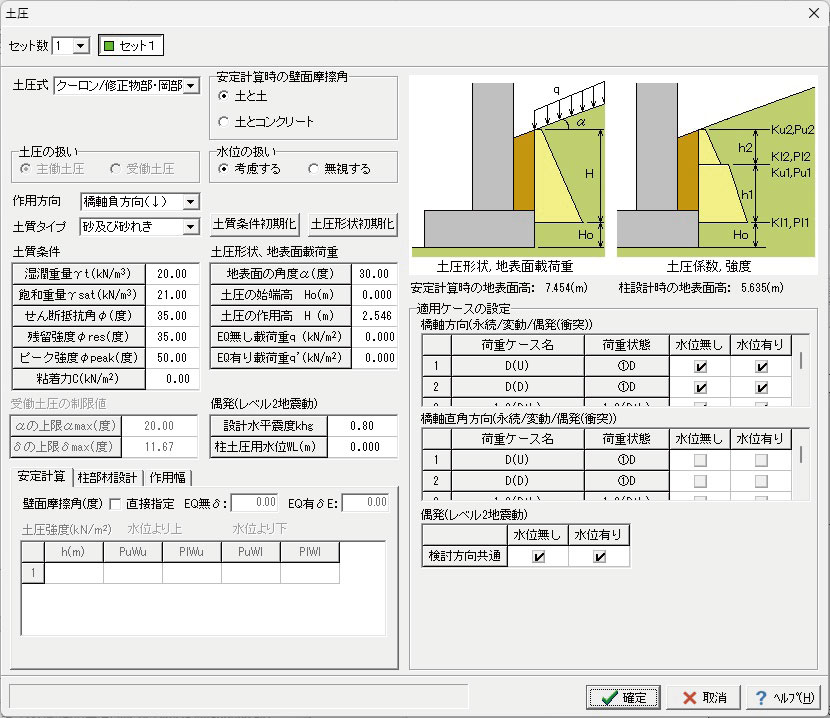Image resolution: width=830 pixels, height=718 pixels.
Task: Switch to the 柱部材設計 tab
Action: coord(109,477)
